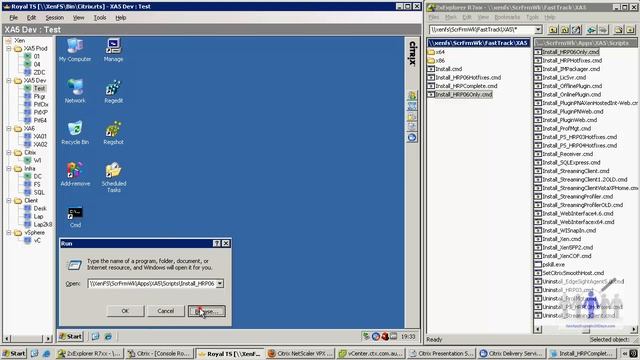
Task: Open the Tools menu in Royal TS
Action: click(x=100, y=18)
